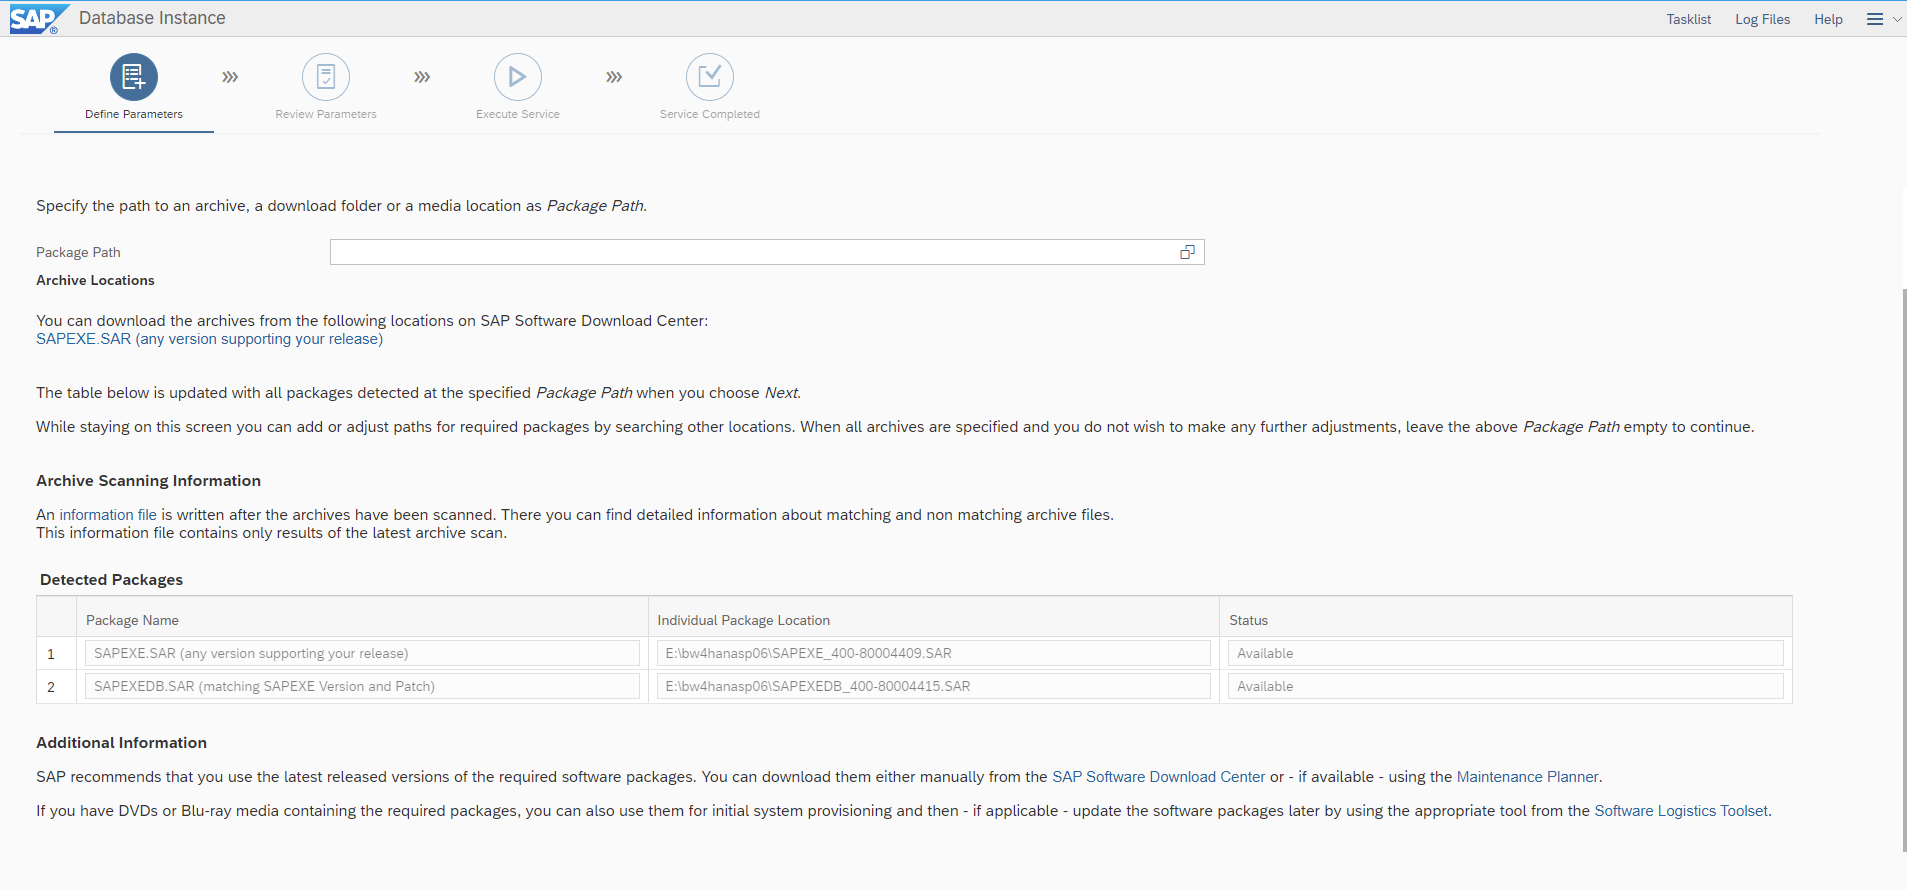Open the SAPEXE.SAR download link
This screenshot has width=1907, height=890.
coord(209,339)
